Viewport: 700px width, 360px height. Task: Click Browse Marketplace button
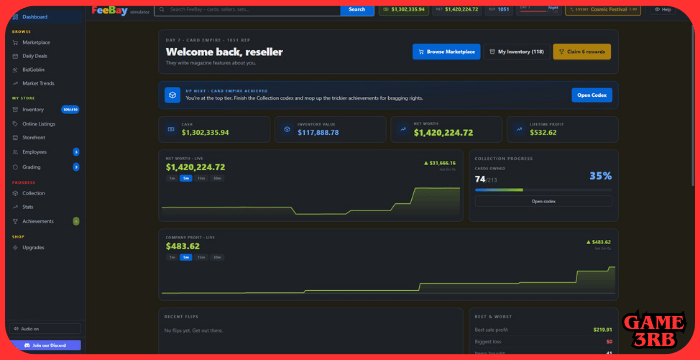click(x=446, y=52)
